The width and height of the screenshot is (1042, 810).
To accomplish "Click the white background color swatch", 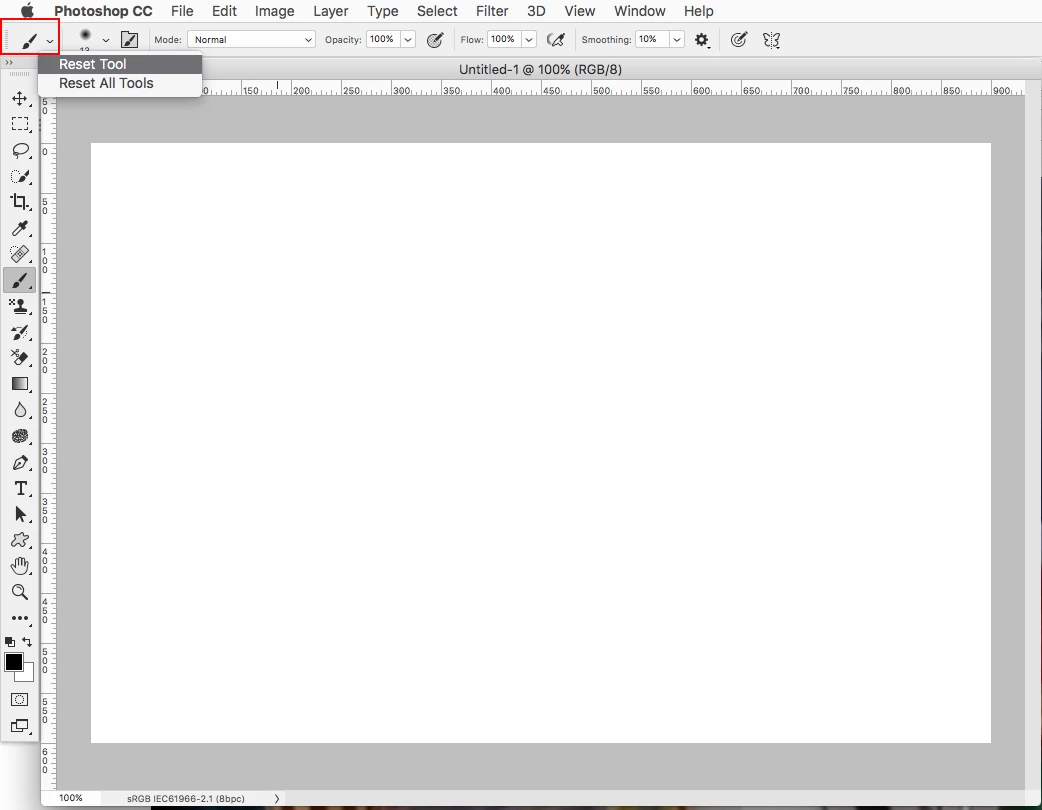I will click(x=28, y=676).
